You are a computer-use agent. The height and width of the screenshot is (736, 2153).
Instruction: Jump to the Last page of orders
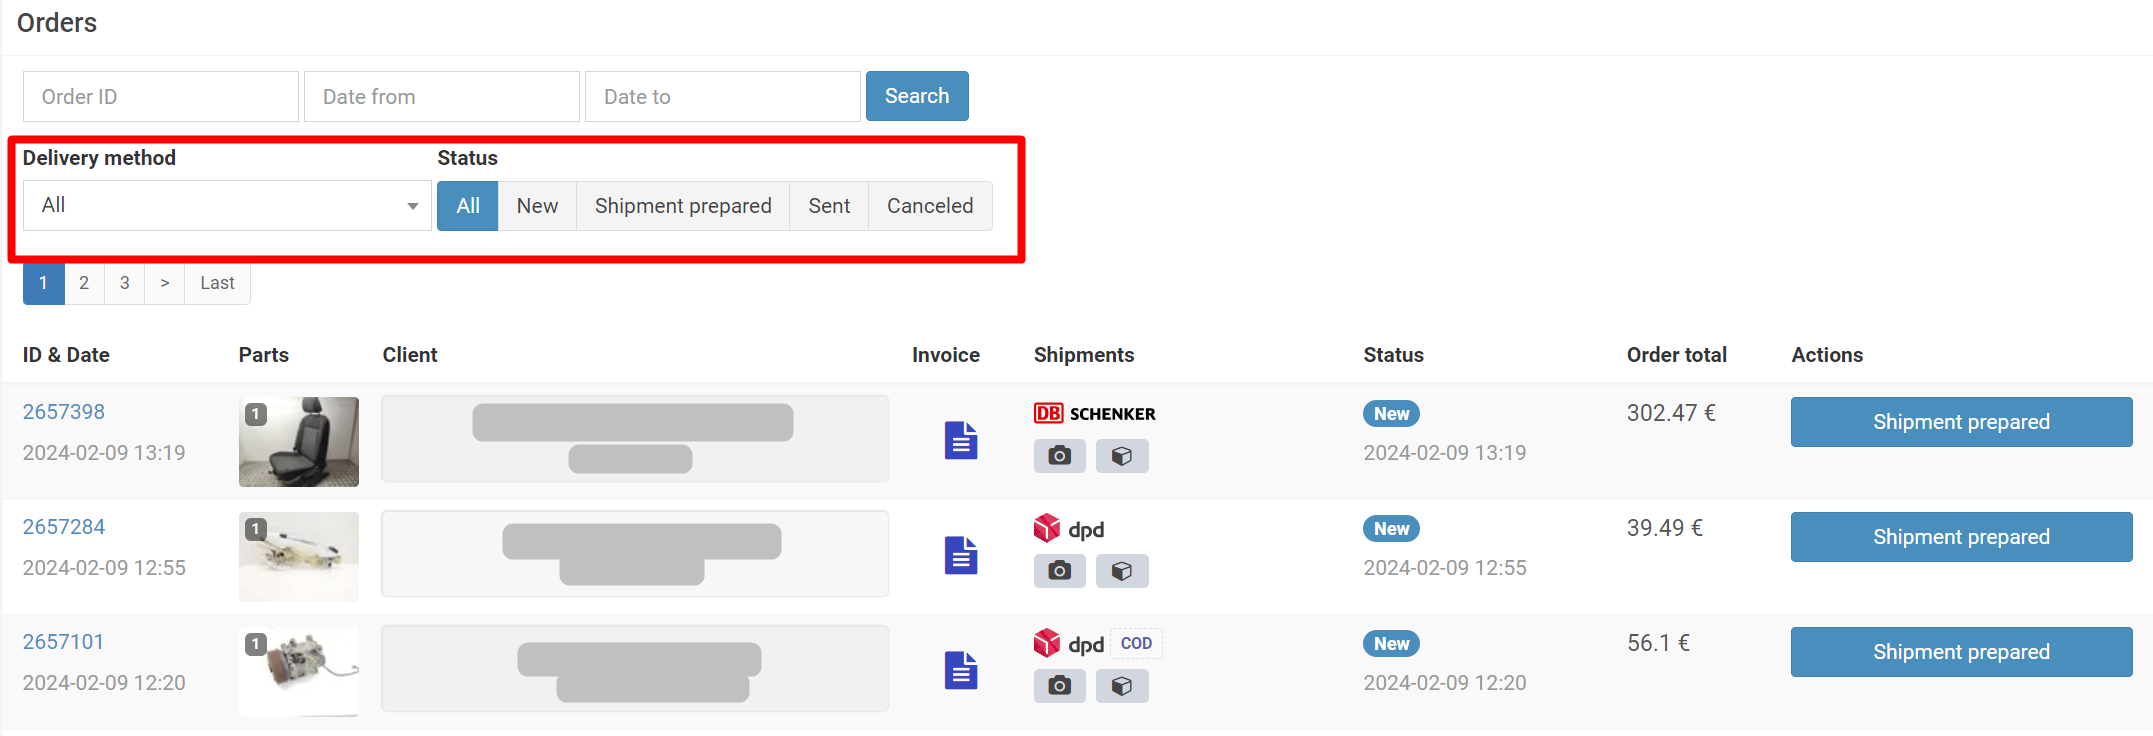coord(217,283)
